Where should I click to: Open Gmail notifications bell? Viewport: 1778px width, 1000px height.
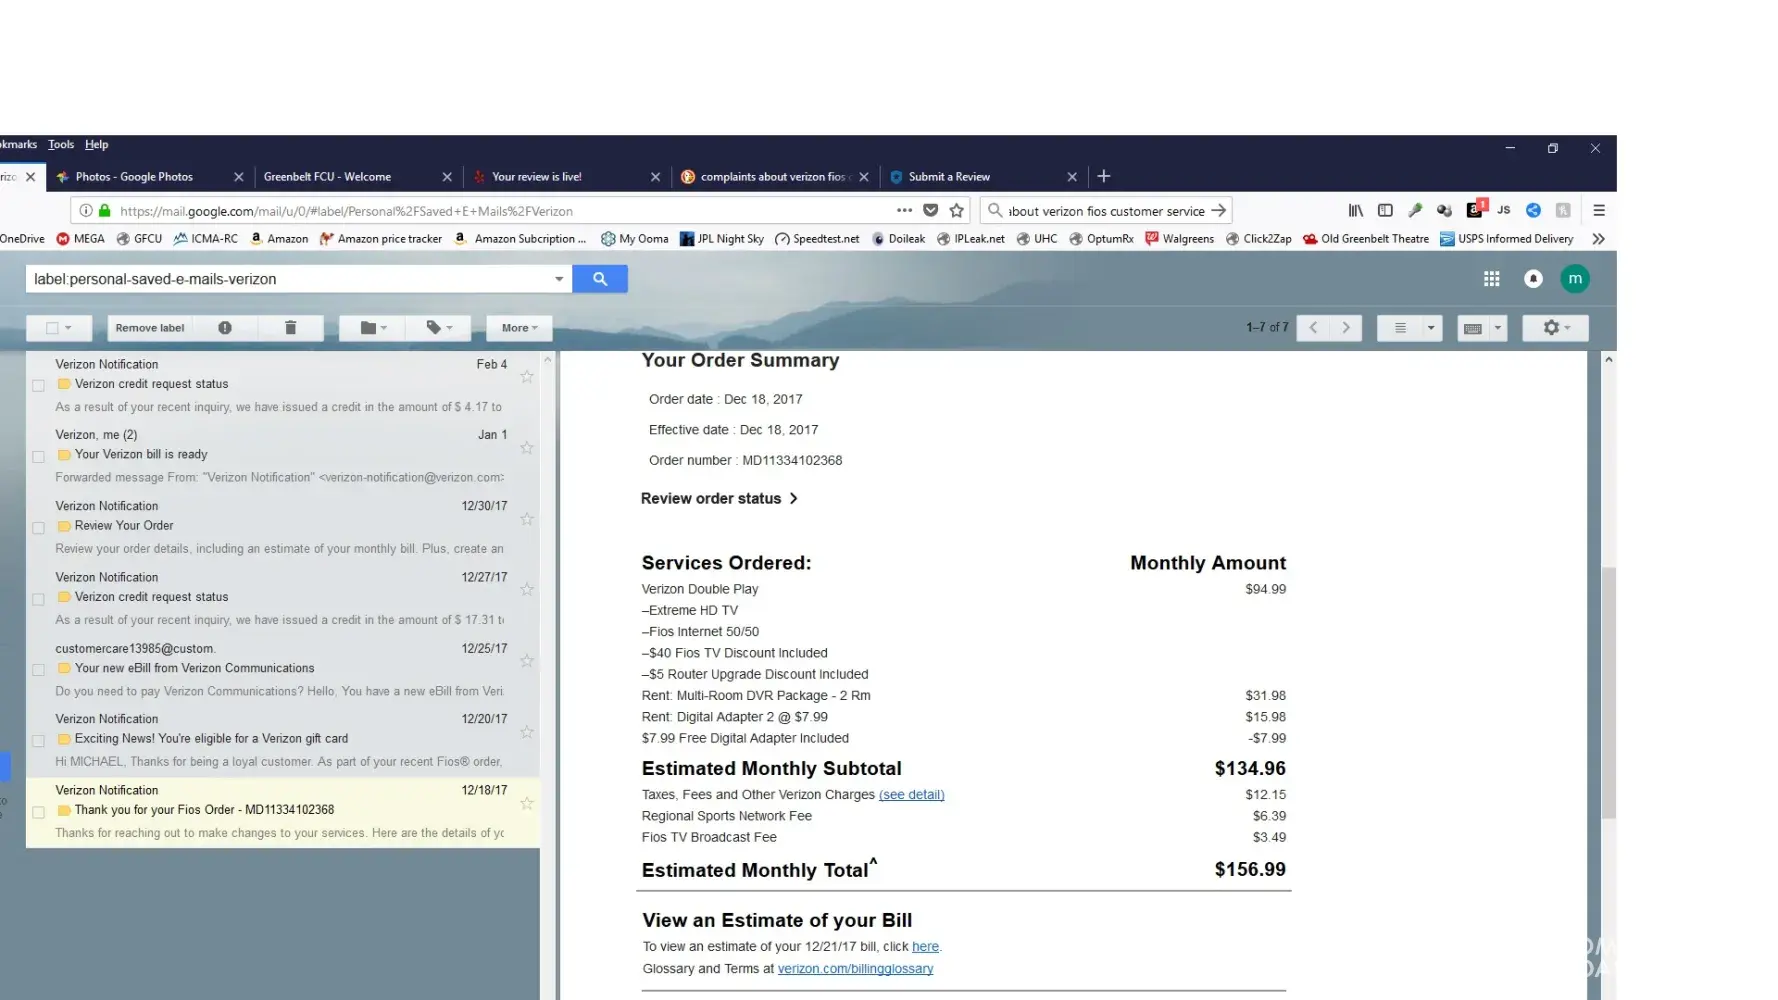tap(1532, 279)
